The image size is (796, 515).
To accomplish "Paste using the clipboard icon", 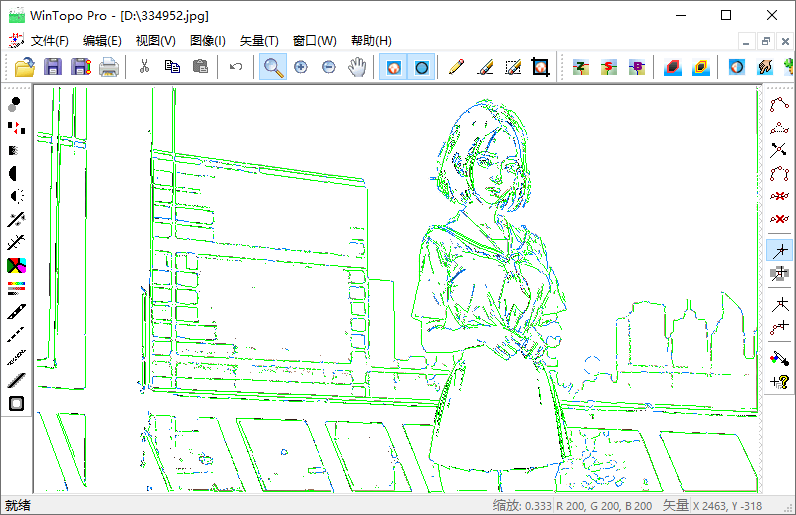I will coord(200,67).
